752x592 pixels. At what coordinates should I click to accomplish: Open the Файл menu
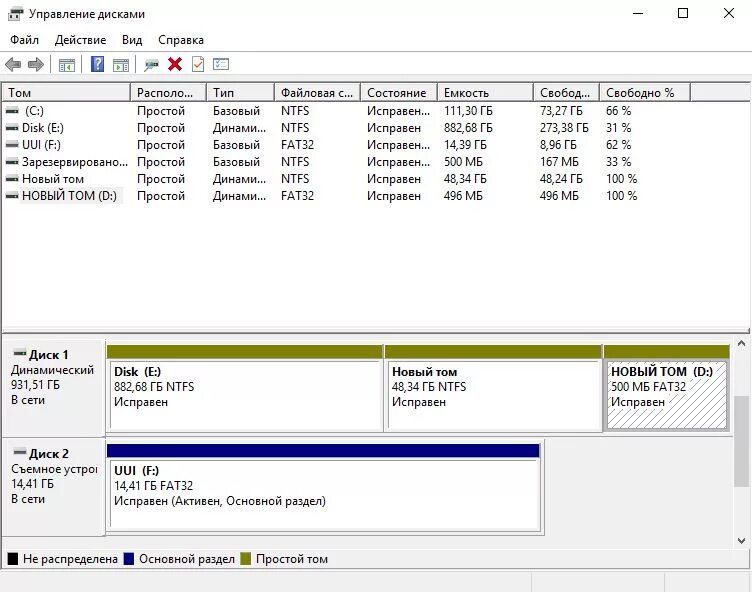point(24,40)
